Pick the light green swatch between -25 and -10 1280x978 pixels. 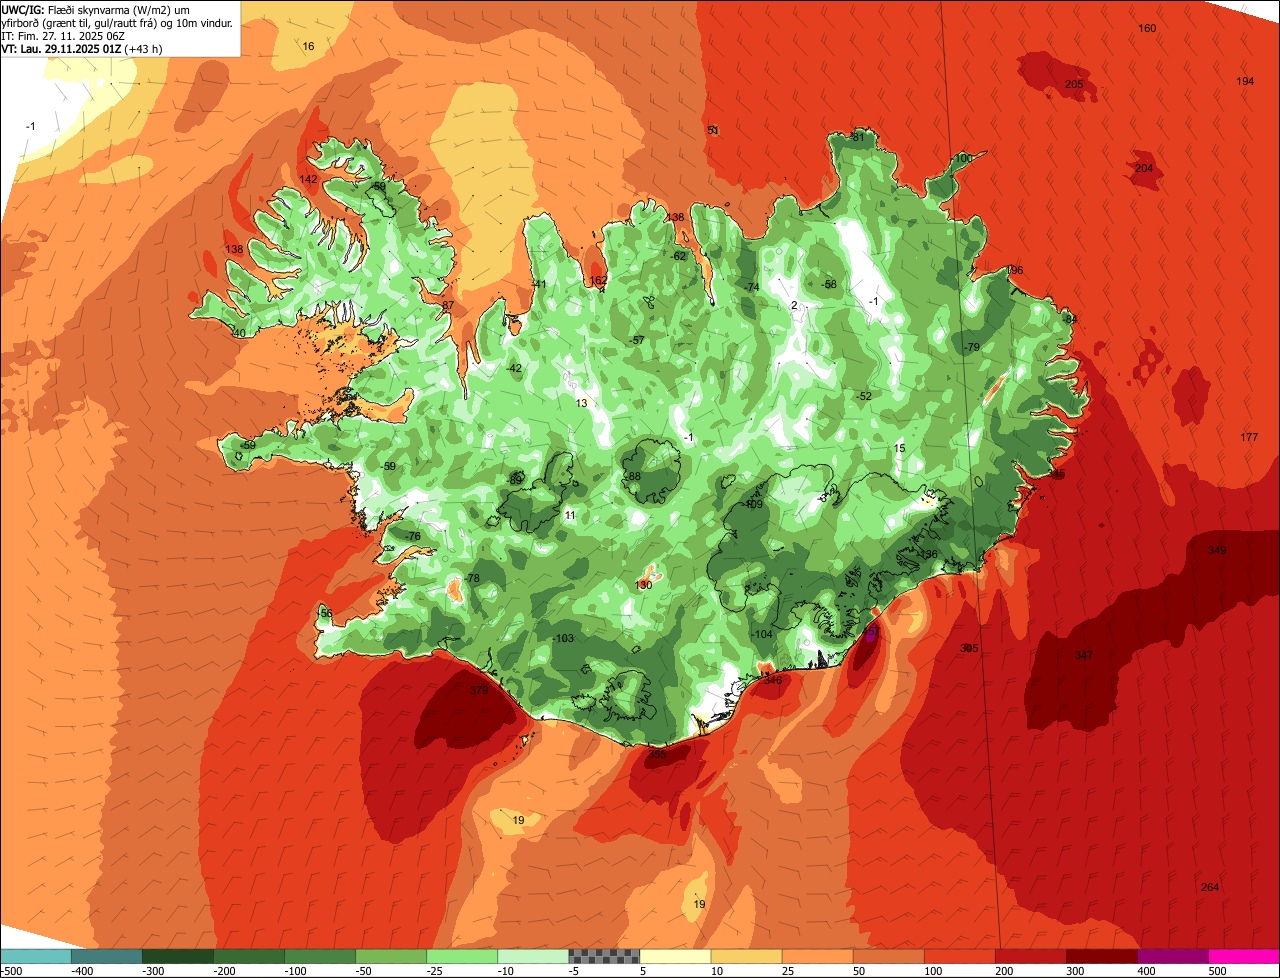coord(462,956)
